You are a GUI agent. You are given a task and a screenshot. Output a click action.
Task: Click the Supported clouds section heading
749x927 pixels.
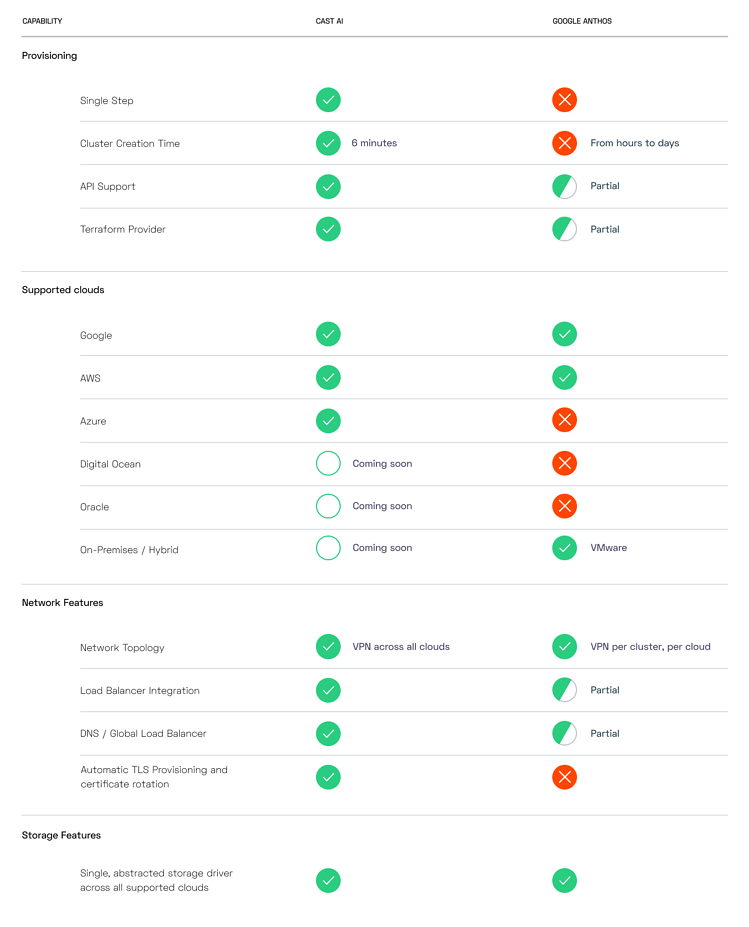63,290
